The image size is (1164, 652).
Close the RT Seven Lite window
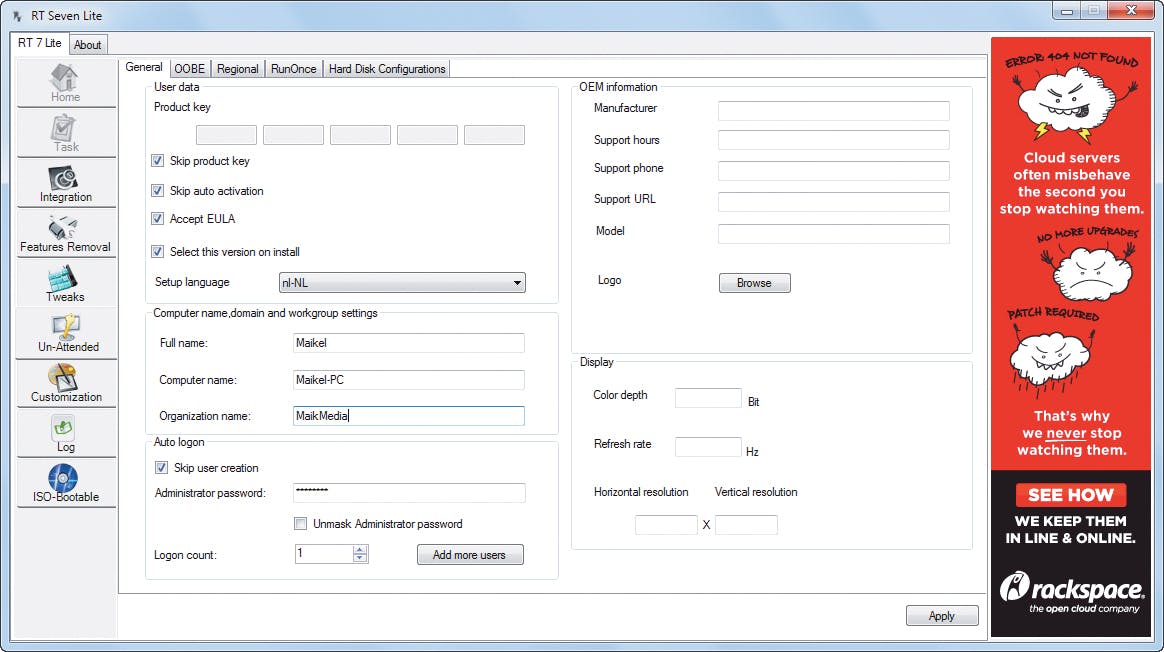point(1131,10)
